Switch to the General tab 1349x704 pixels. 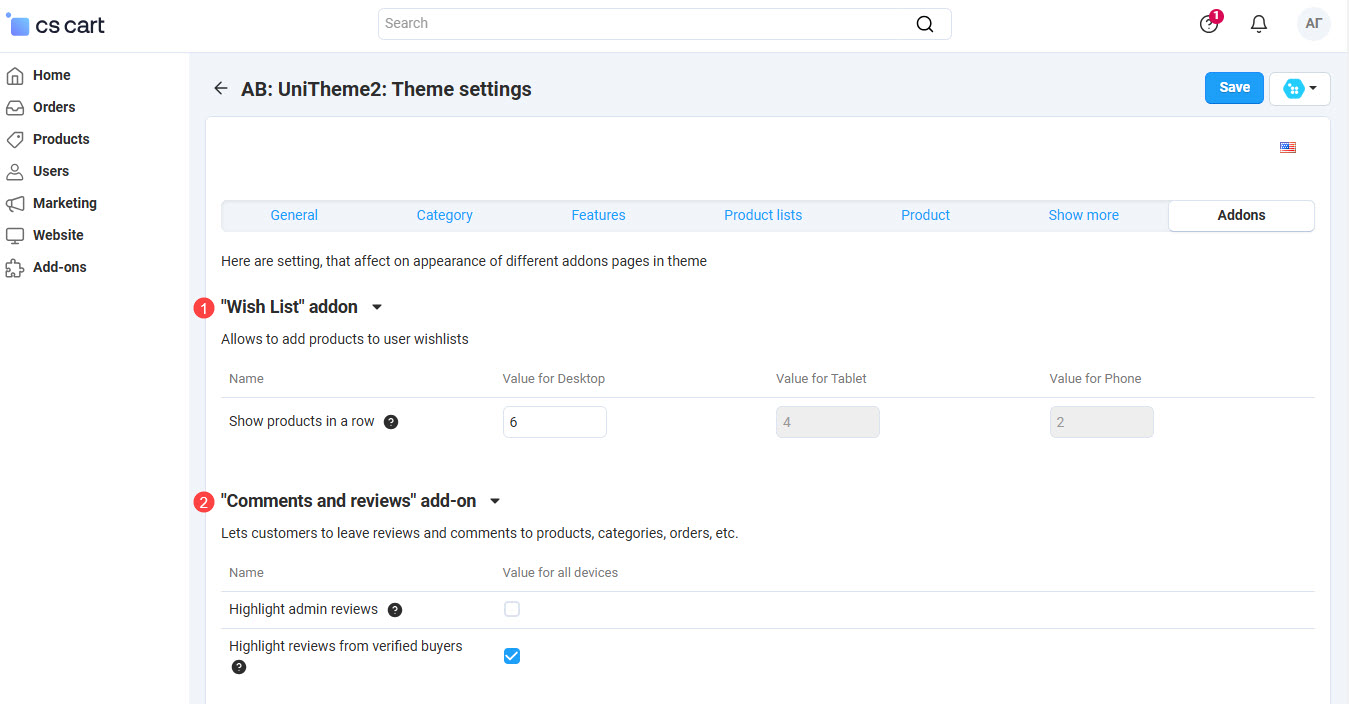tap(294, 215)
